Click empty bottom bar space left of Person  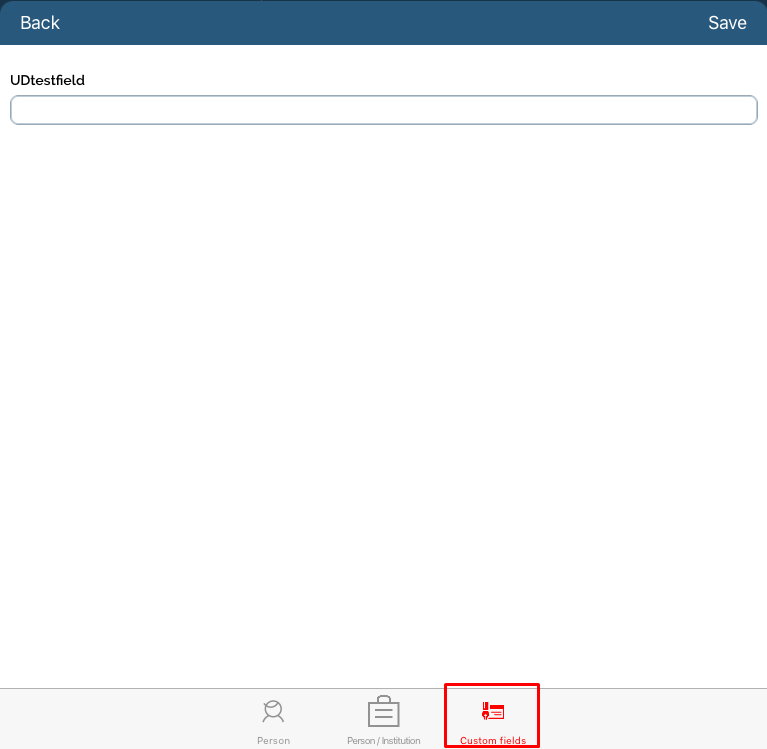[x=120, y=718]
